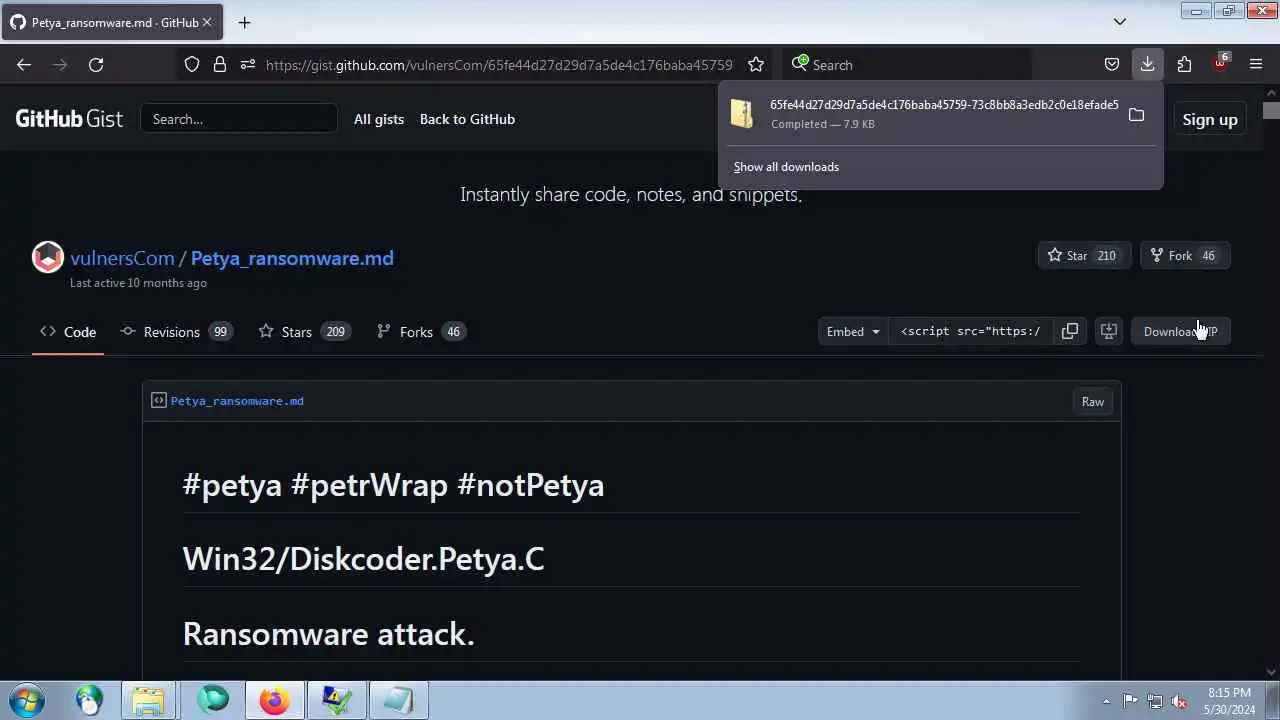Bookmark page with the star icon
1280x720 pixels.
click(x=756, y=64)
